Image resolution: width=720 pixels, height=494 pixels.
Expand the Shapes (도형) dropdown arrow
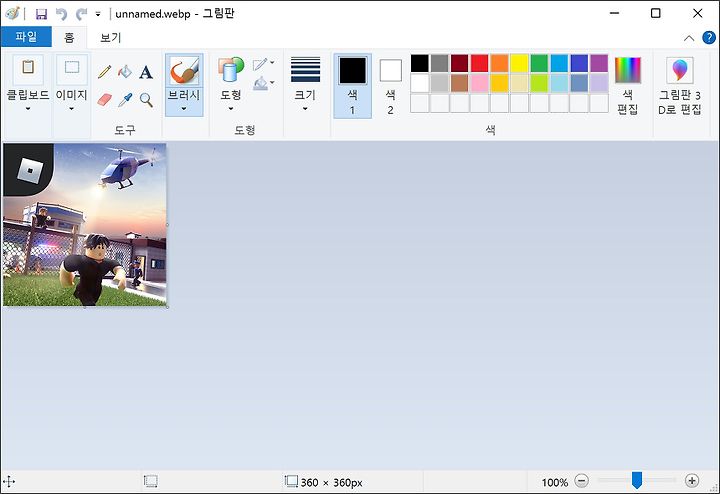pyautogui.click(x=231, y=109)
